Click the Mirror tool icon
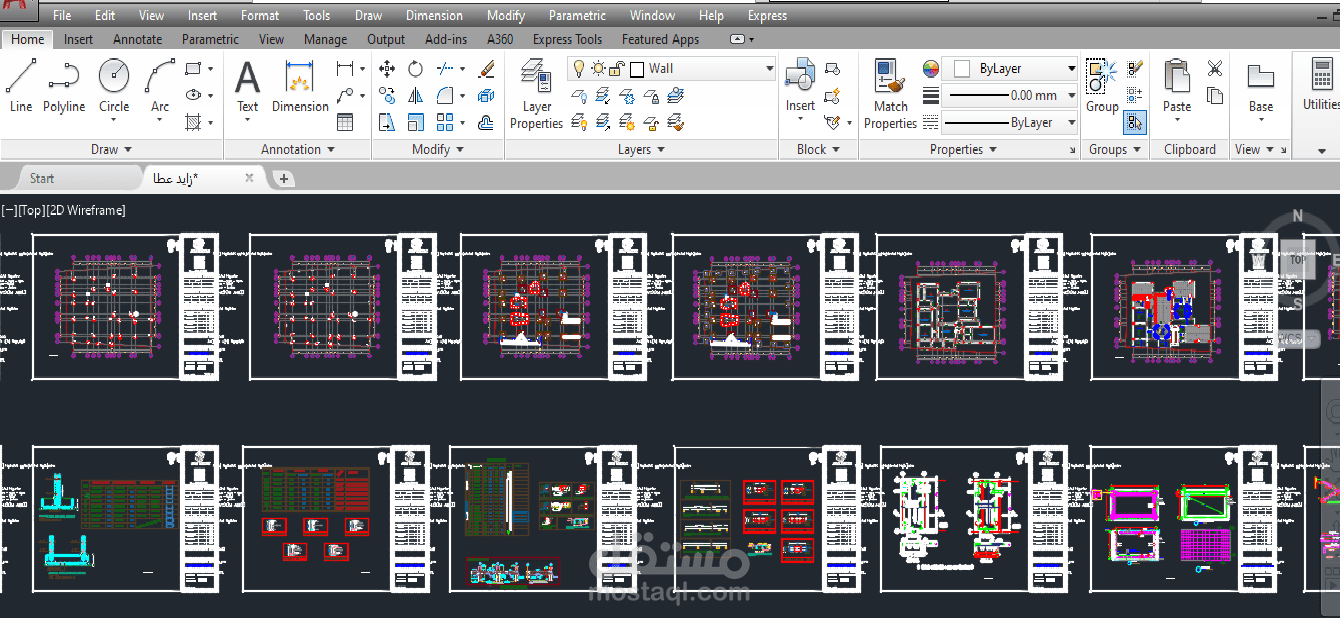 [416, 95]
